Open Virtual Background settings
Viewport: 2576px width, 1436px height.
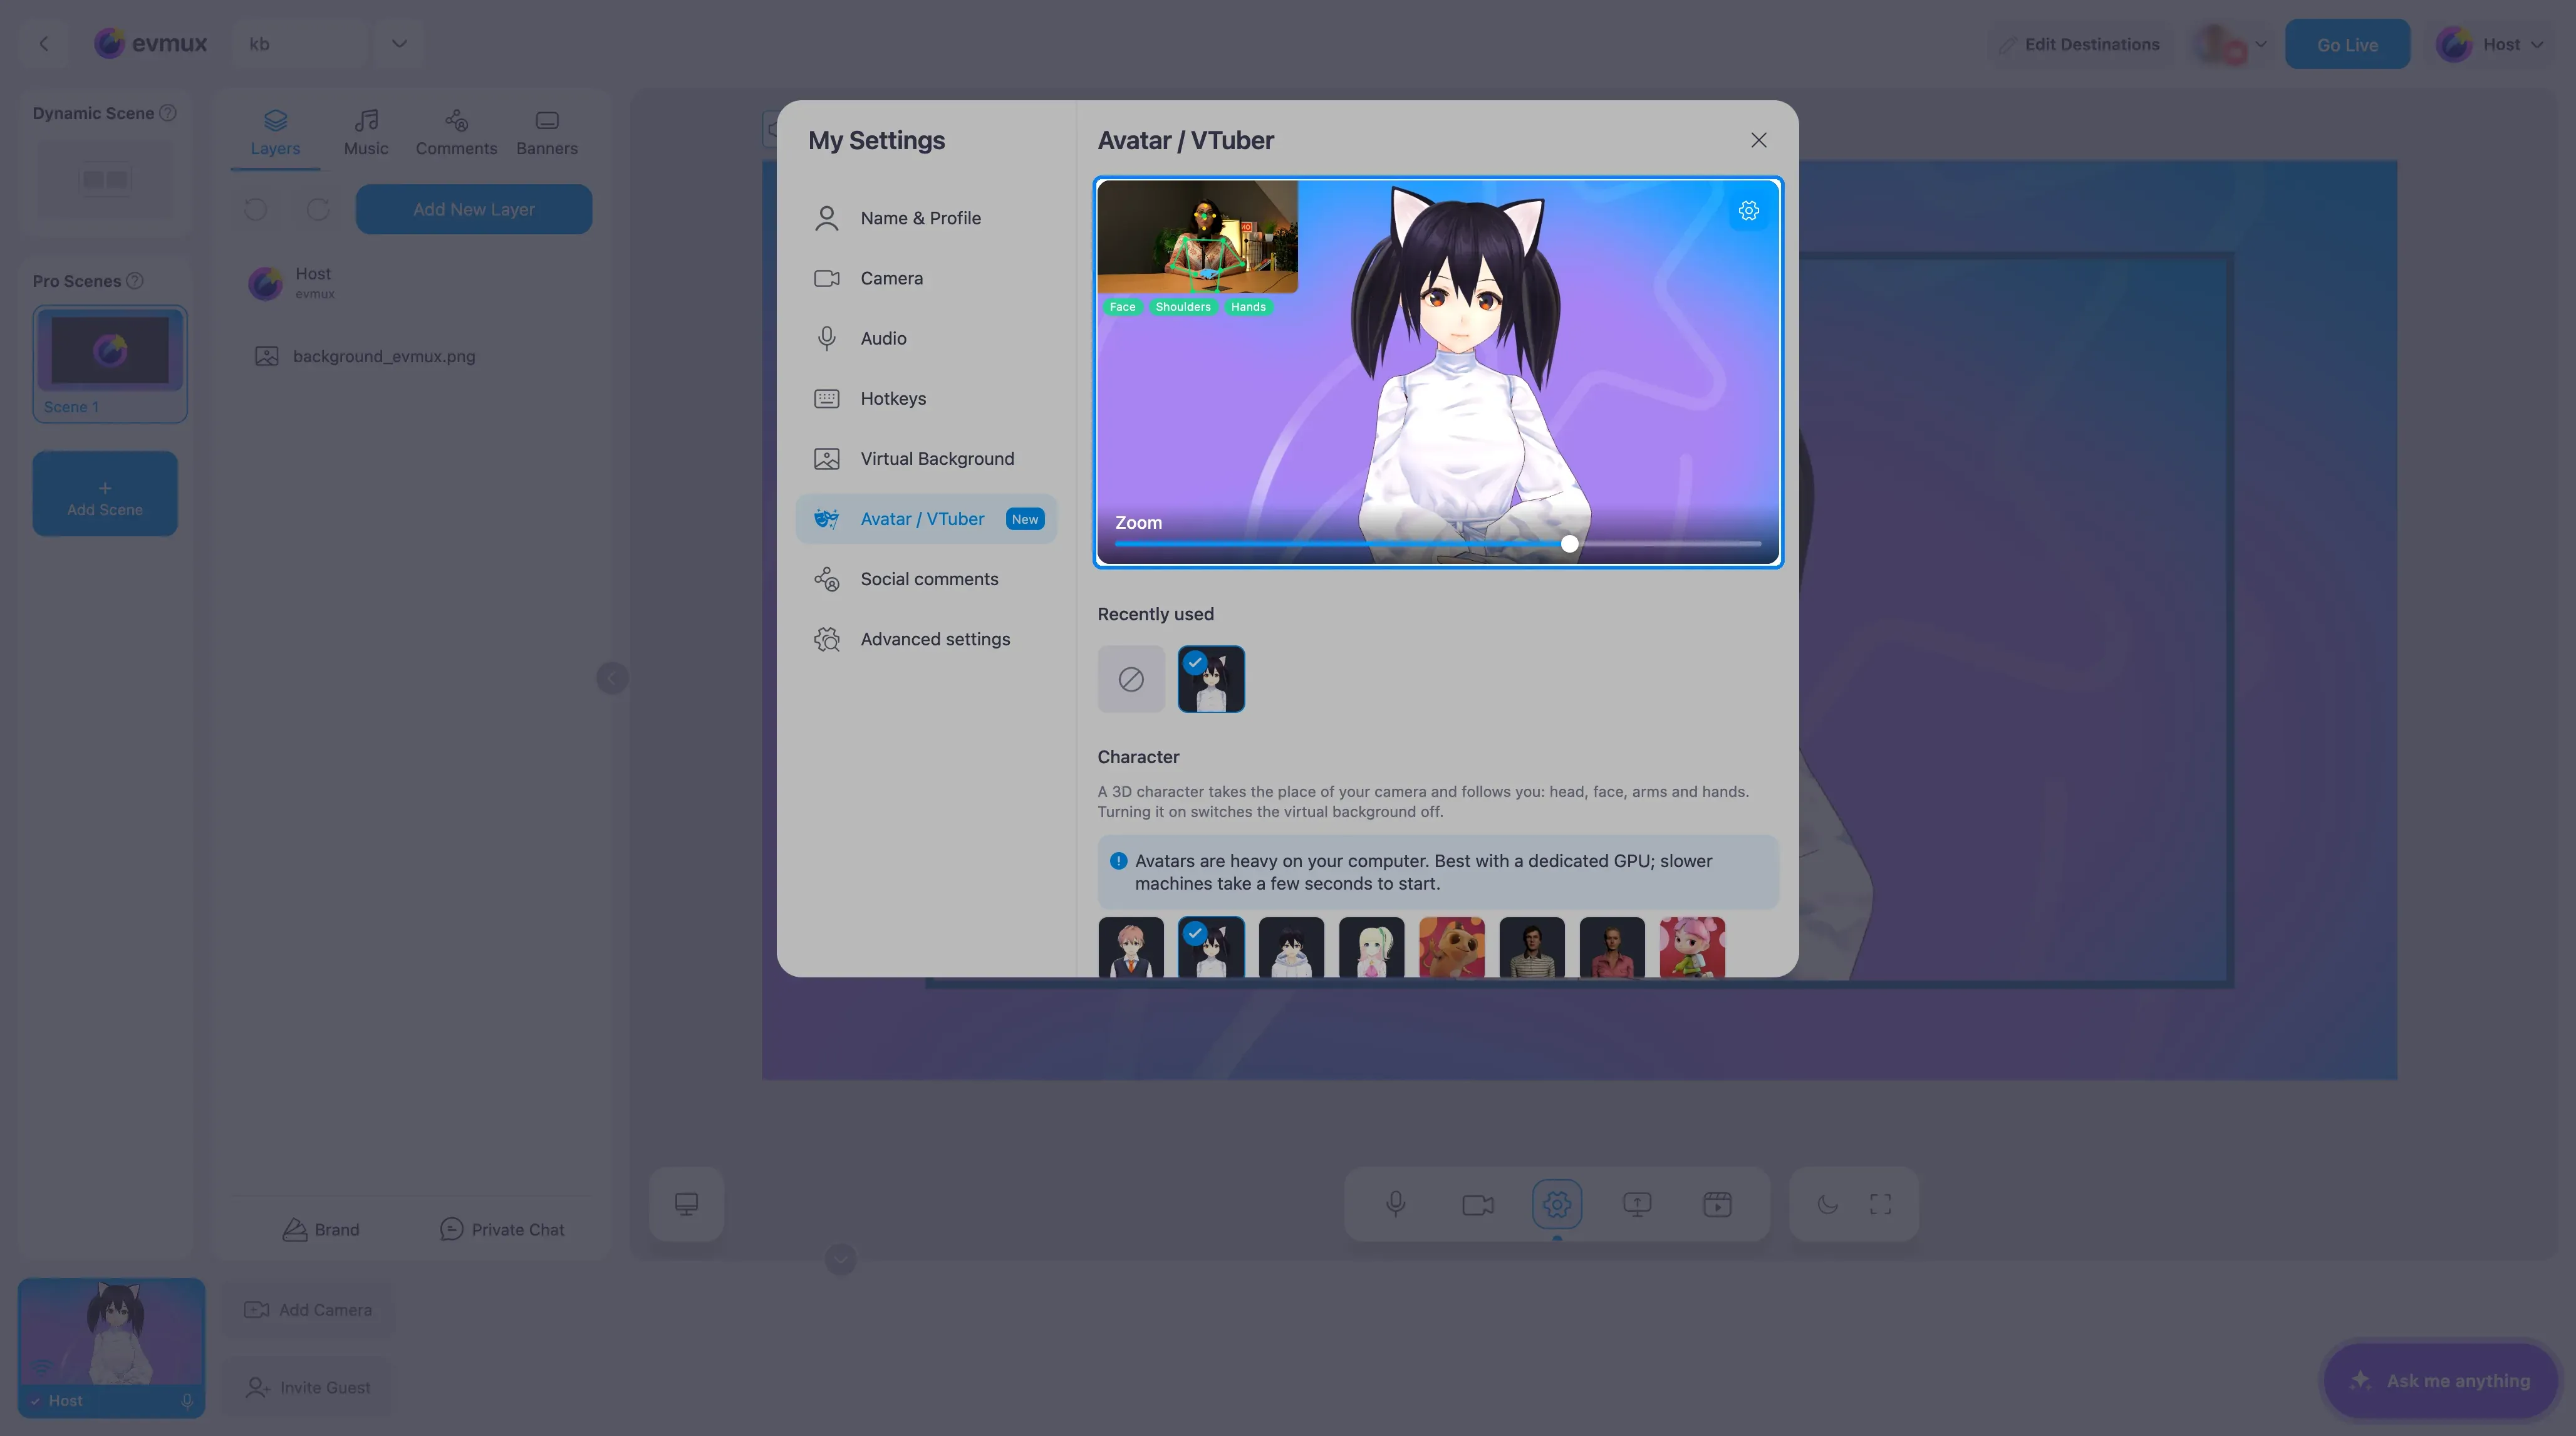926,459
